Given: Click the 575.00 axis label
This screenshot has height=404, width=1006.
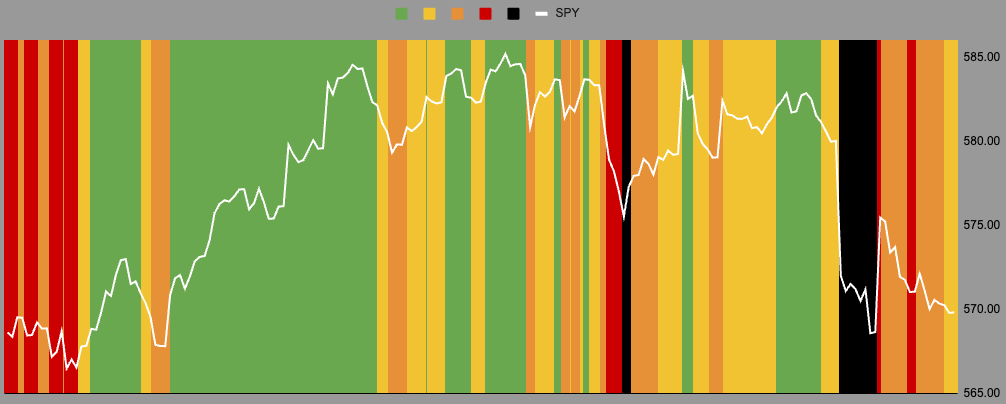Looking at the screenshot, I should point(980,225).
